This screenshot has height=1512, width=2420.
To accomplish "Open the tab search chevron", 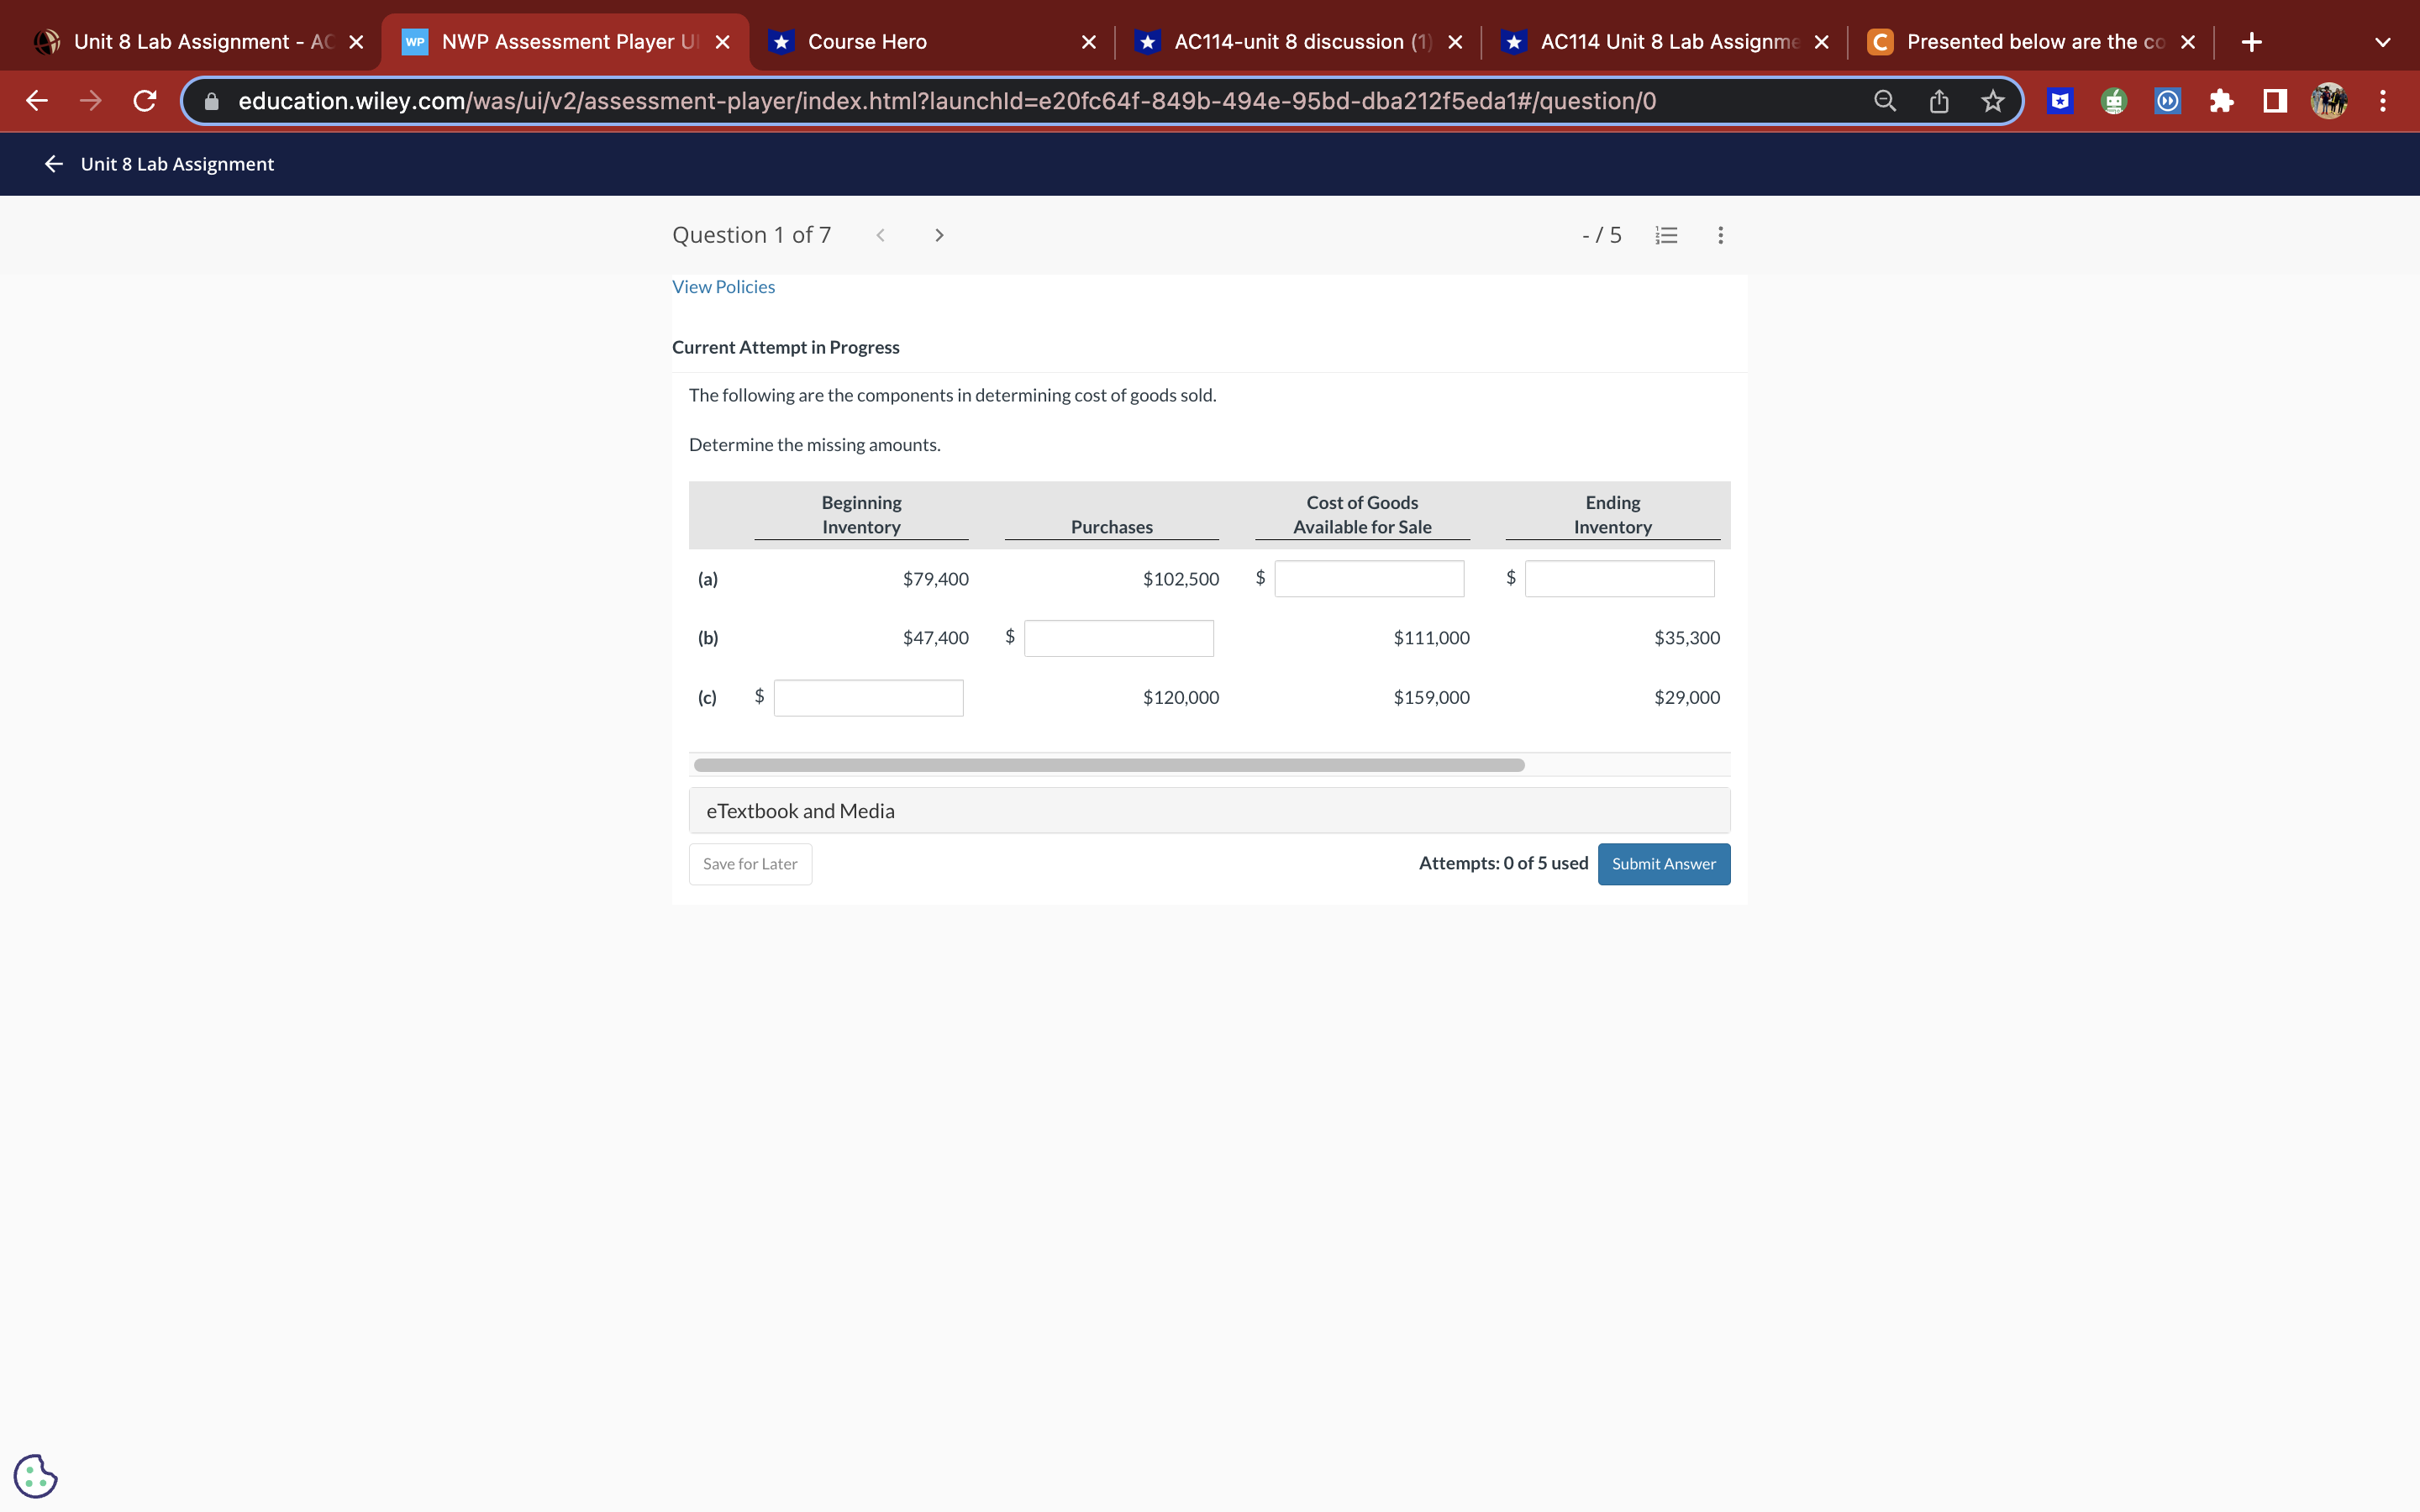I will pyautogui.click(x=2382, y=42).
